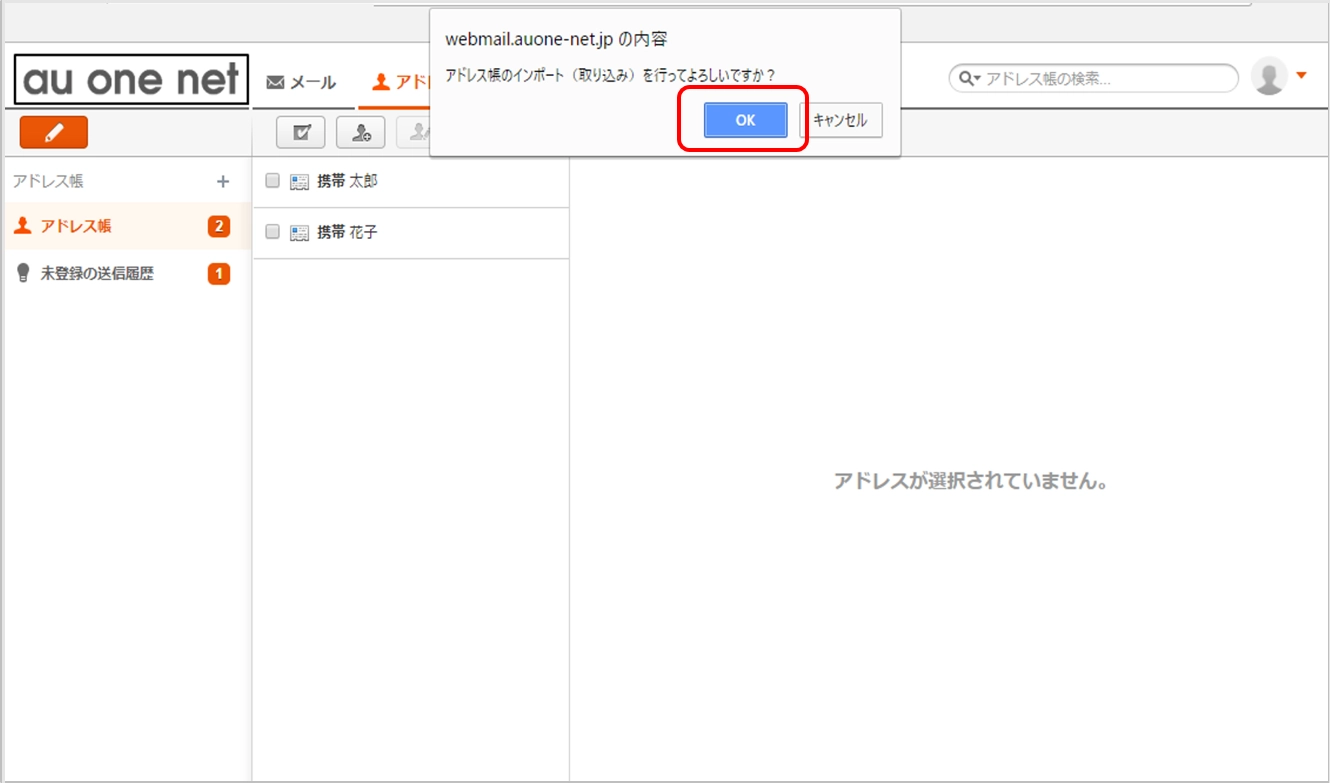This screenshot has height=783, width=1330.
Task: Click the edit contact toolbar icon
Action: [x=417, y=131]
